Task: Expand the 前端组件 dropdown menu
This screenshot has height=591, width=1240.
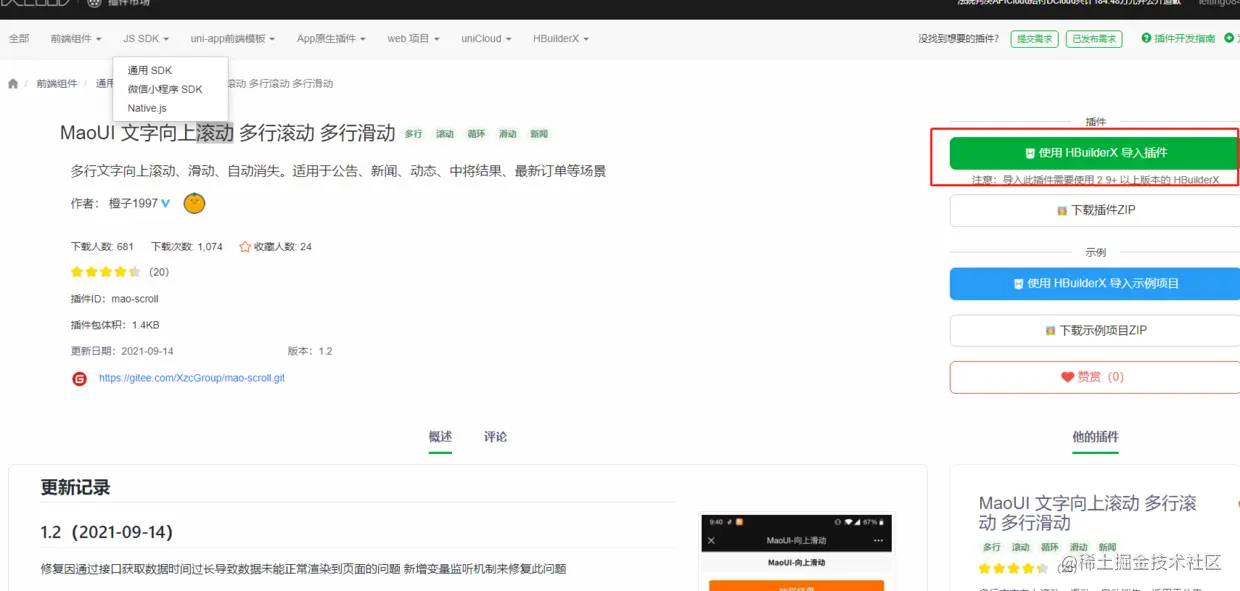Action: click(x=77, y=39)
